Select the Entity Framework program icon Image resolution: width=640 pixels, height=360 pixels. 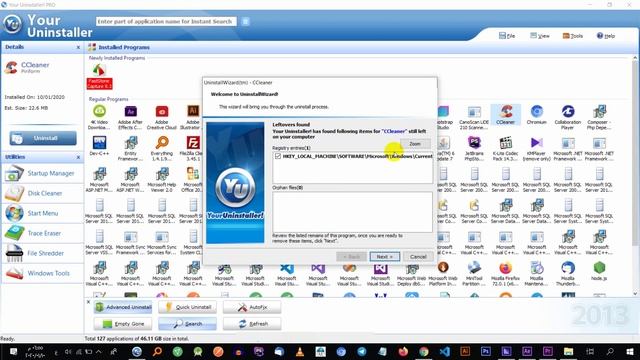coord(130,148)
